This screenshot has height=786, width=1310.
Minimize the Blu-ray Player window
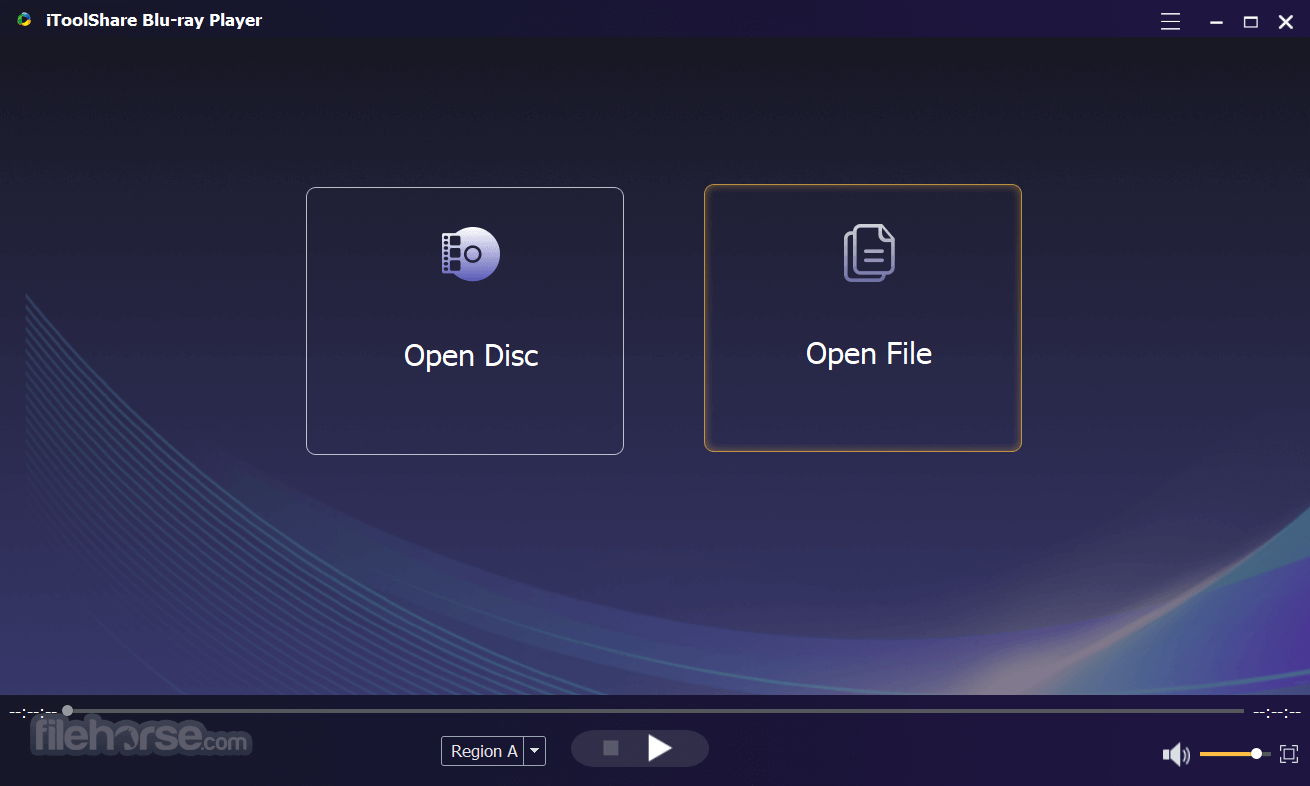pos(1217,22)
